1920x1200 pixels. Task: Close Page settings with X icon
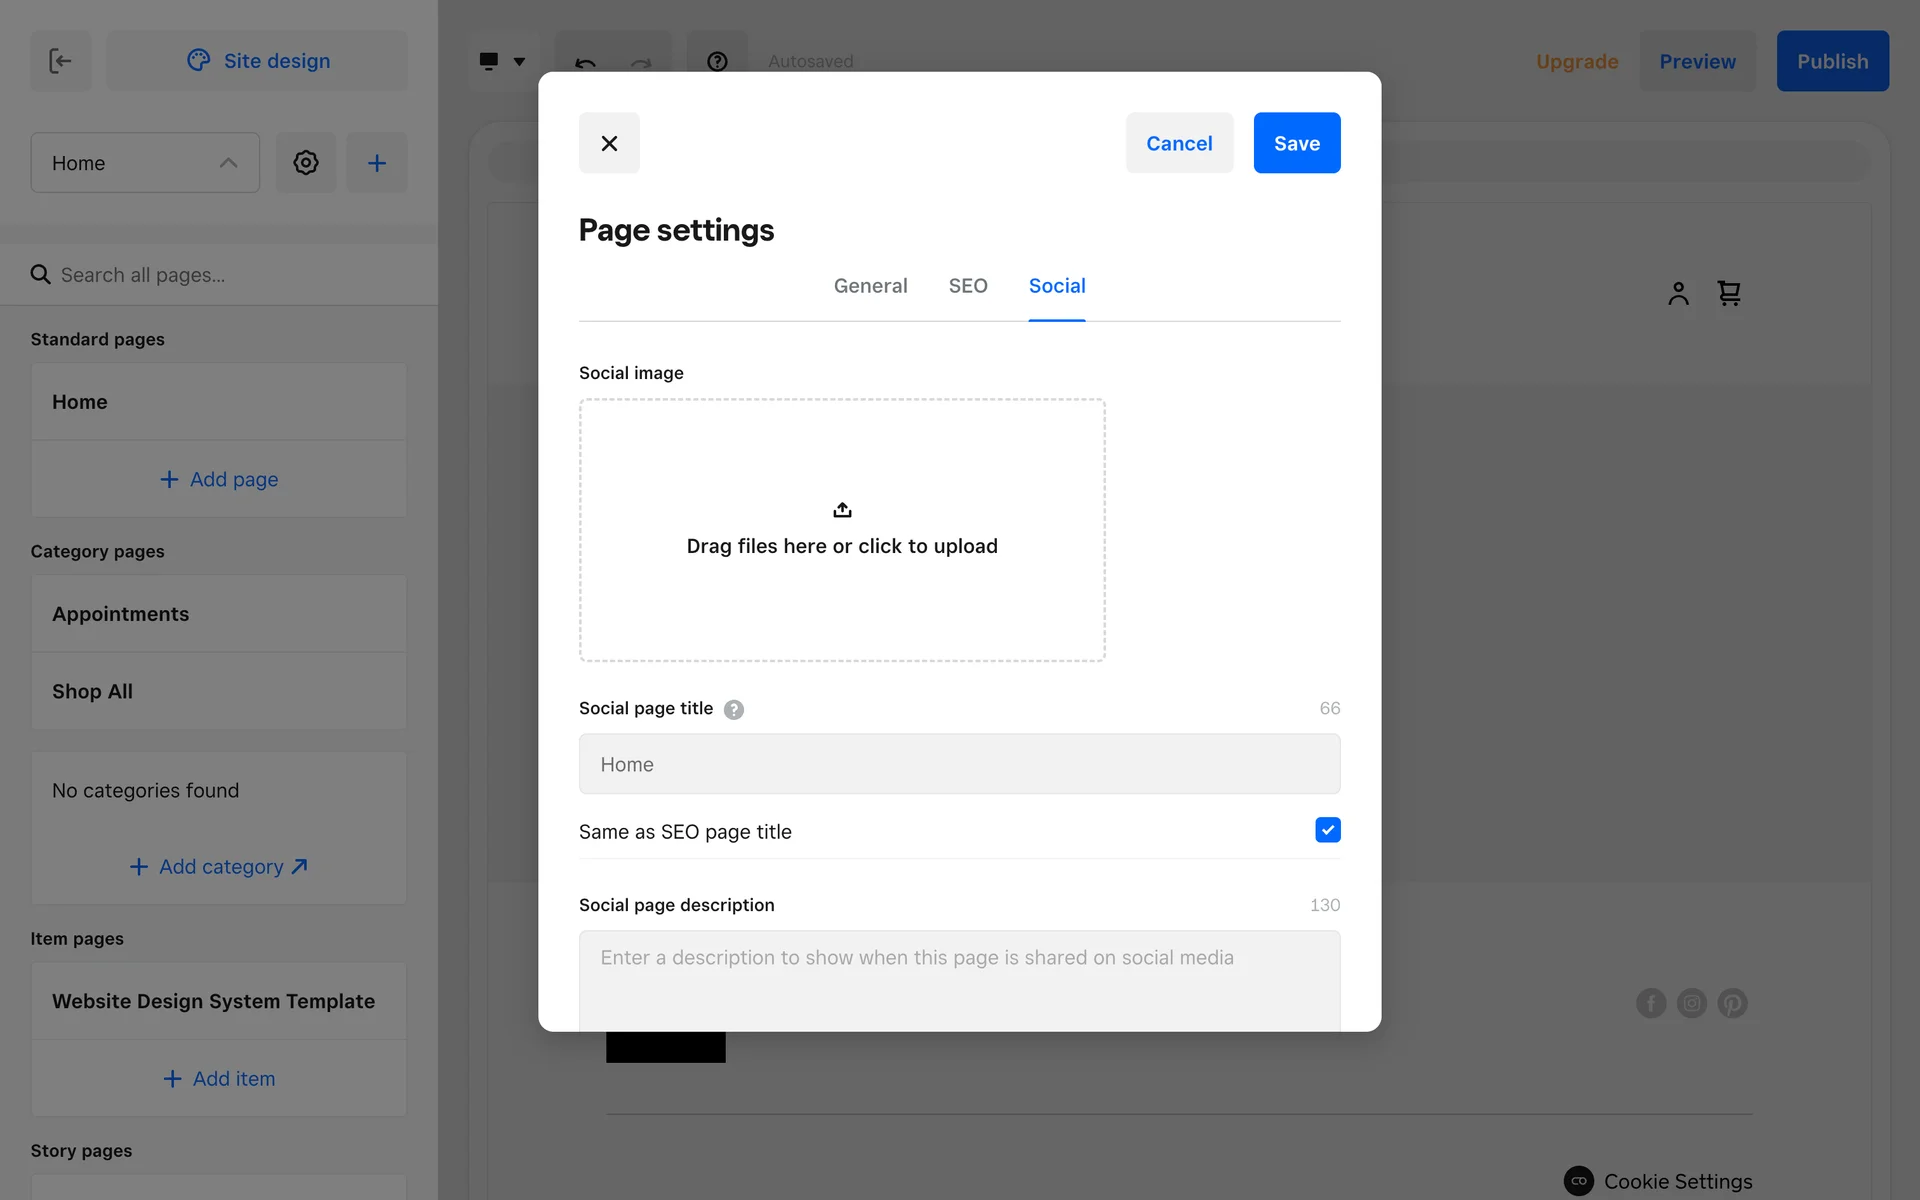pyautogui.click(x=609, y=143)
